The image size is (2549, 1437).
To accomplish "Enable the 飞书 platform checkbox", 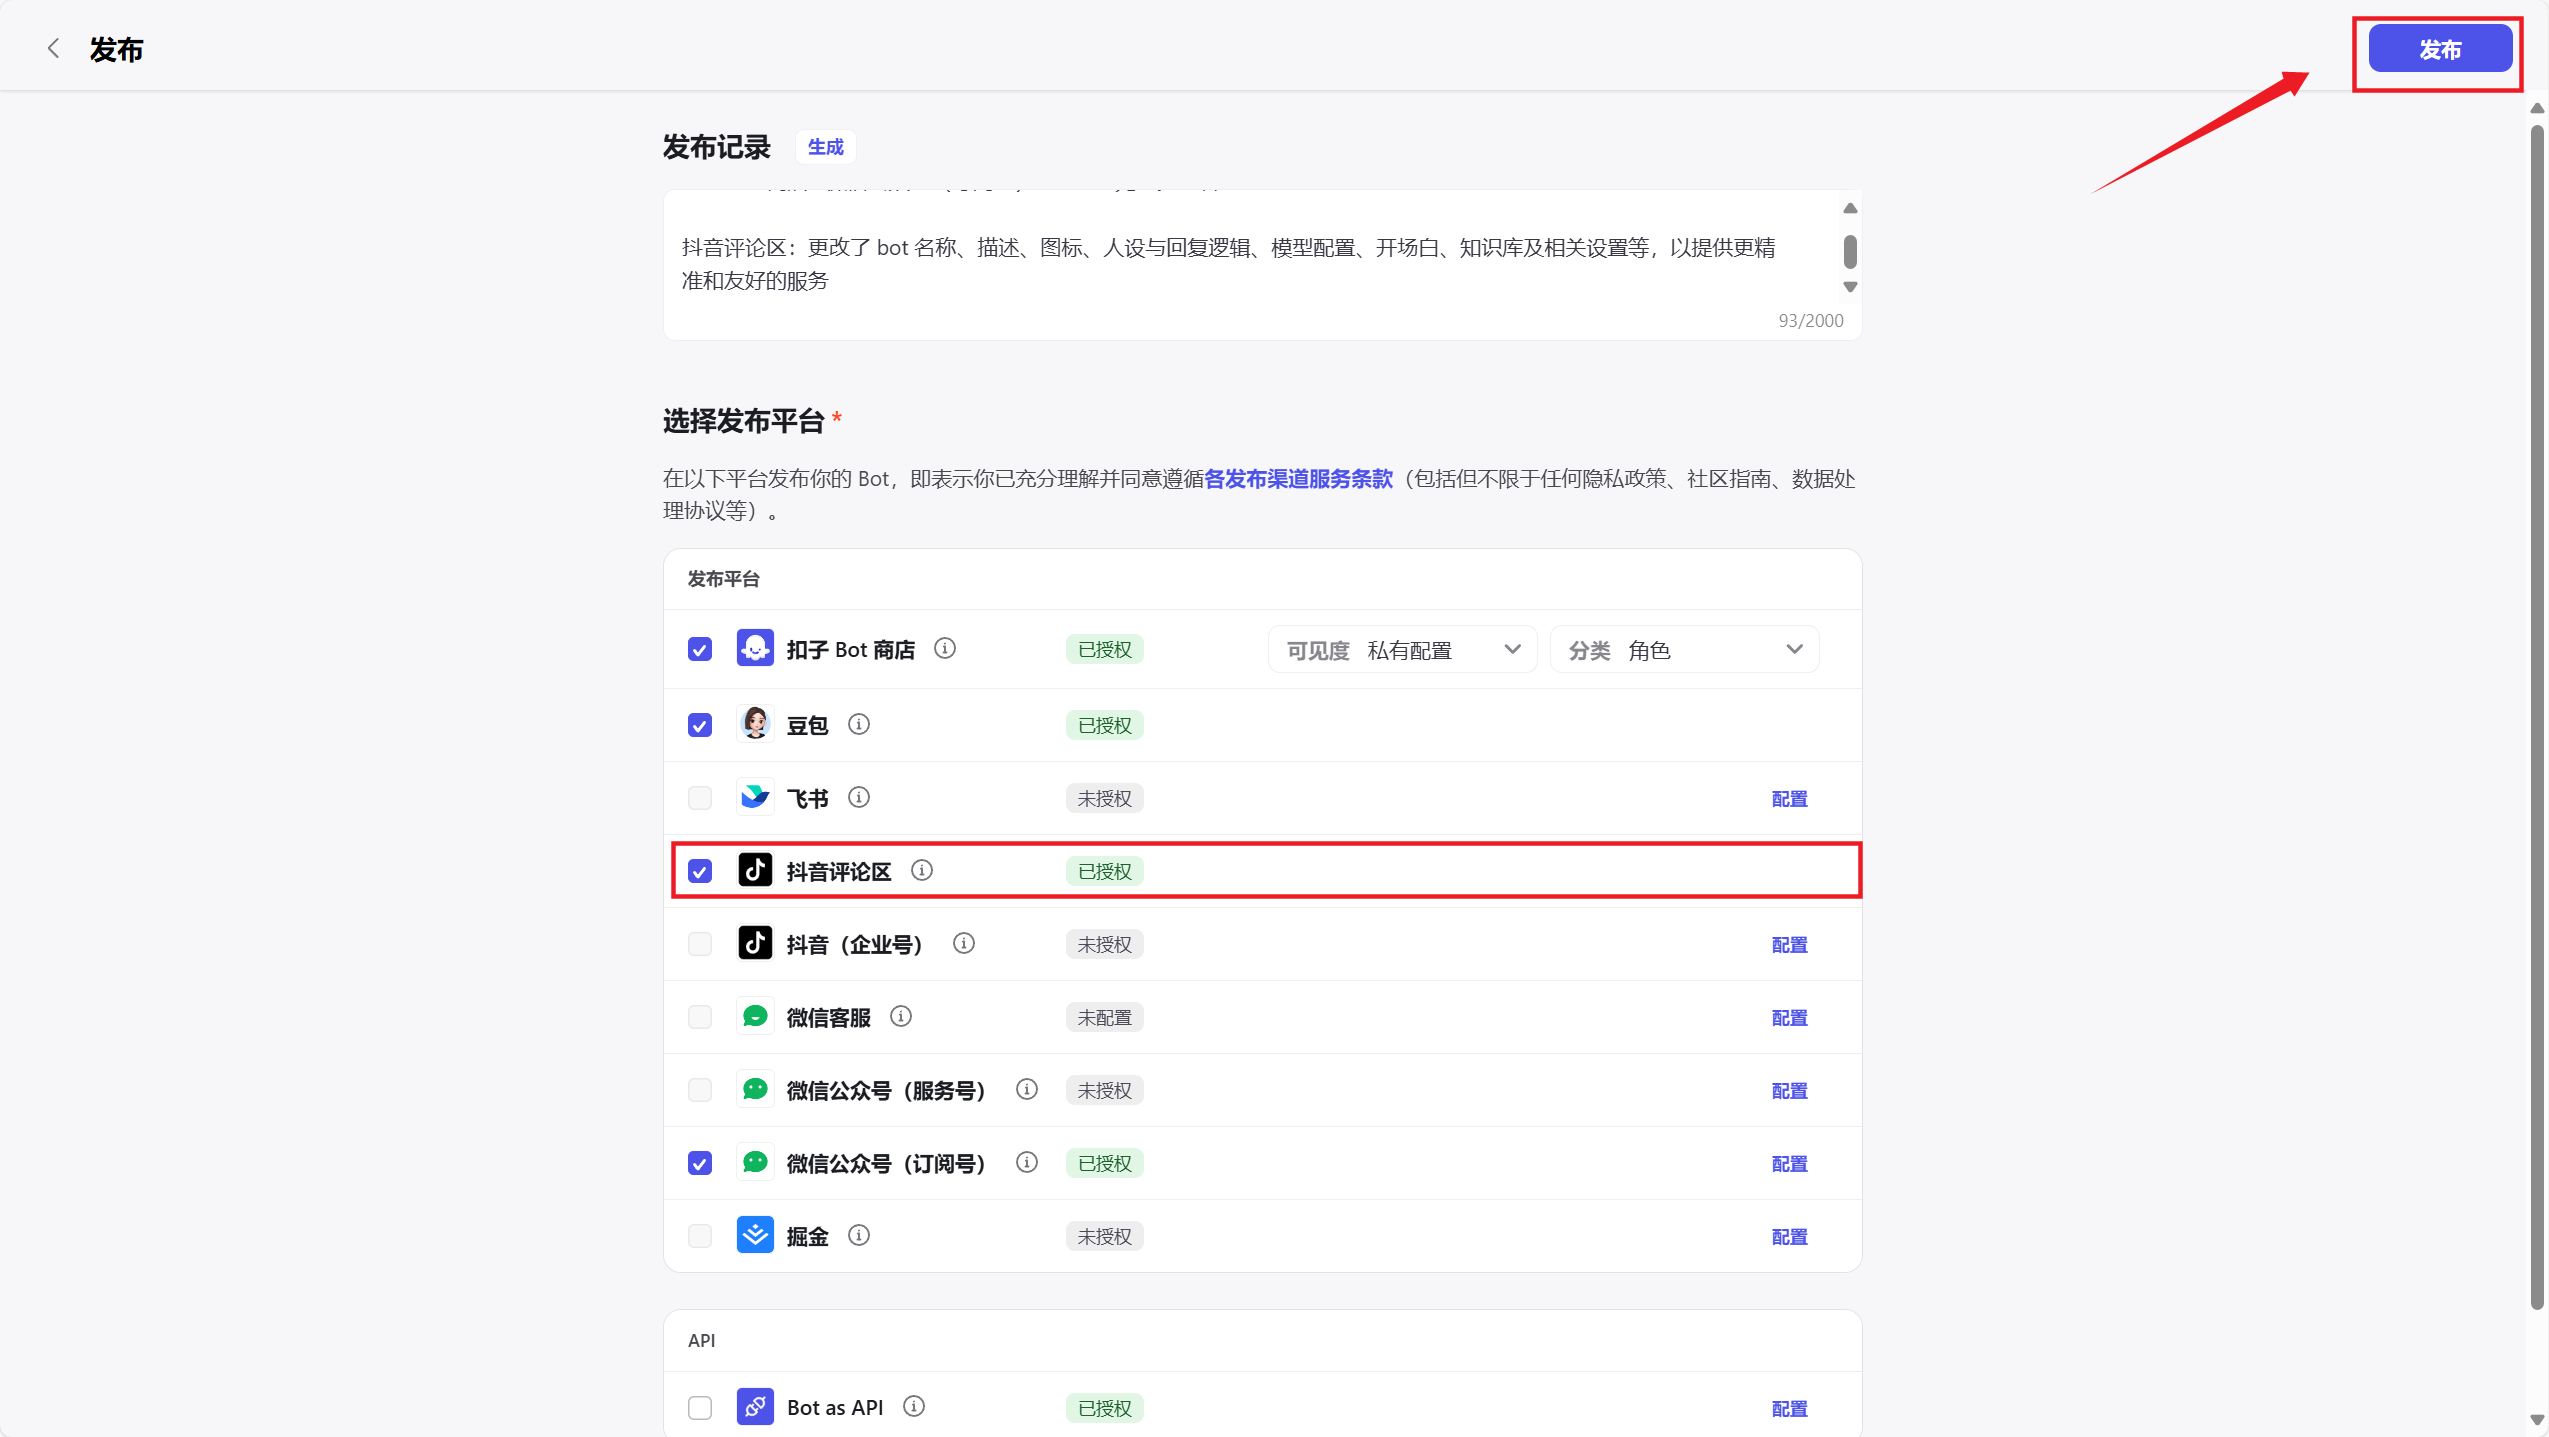I will point(699,798).
